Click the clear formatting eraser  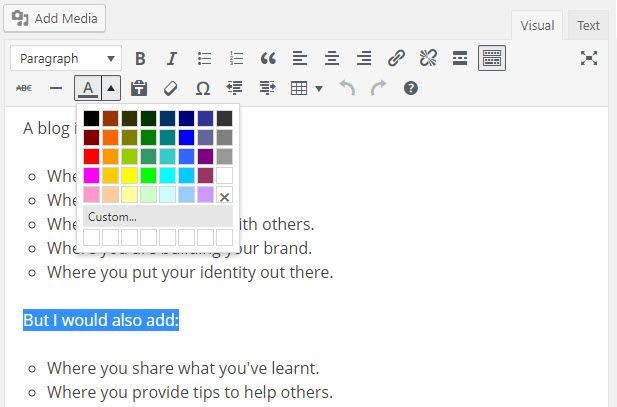pyautogui.click(x=171, y=89)
